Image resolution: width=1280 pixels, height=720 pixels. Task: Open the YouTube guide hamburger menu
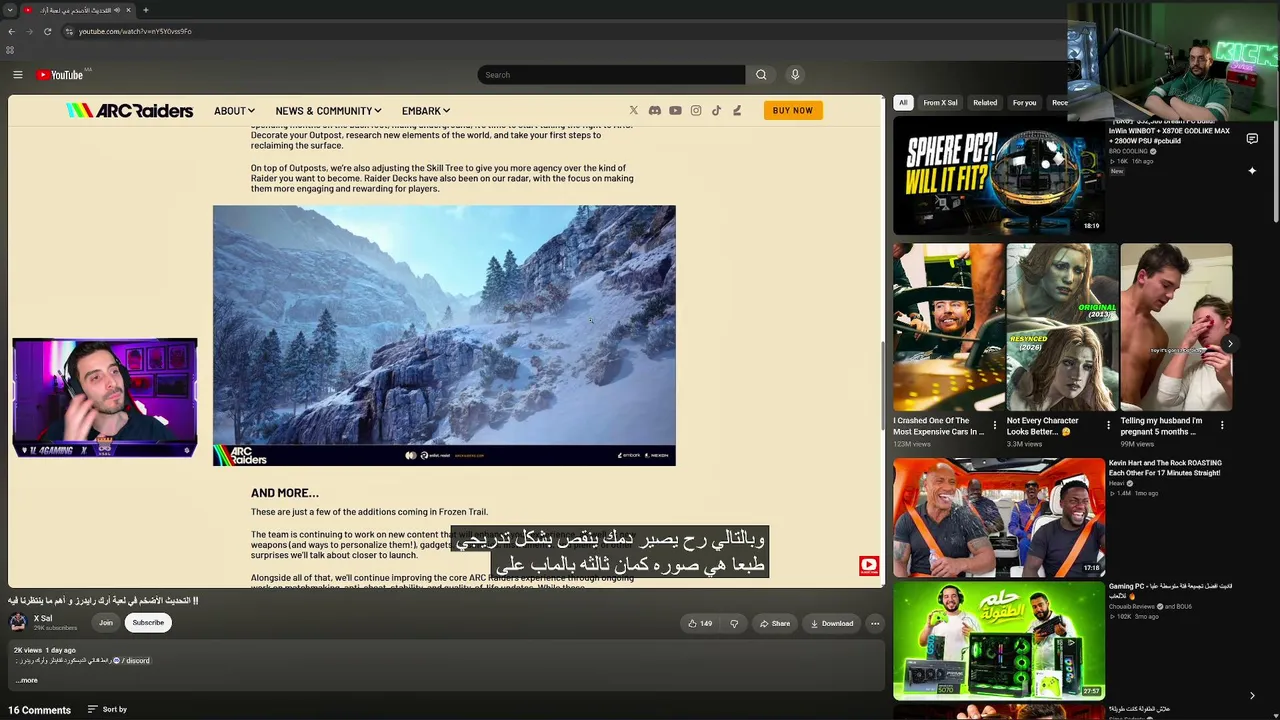18,75
